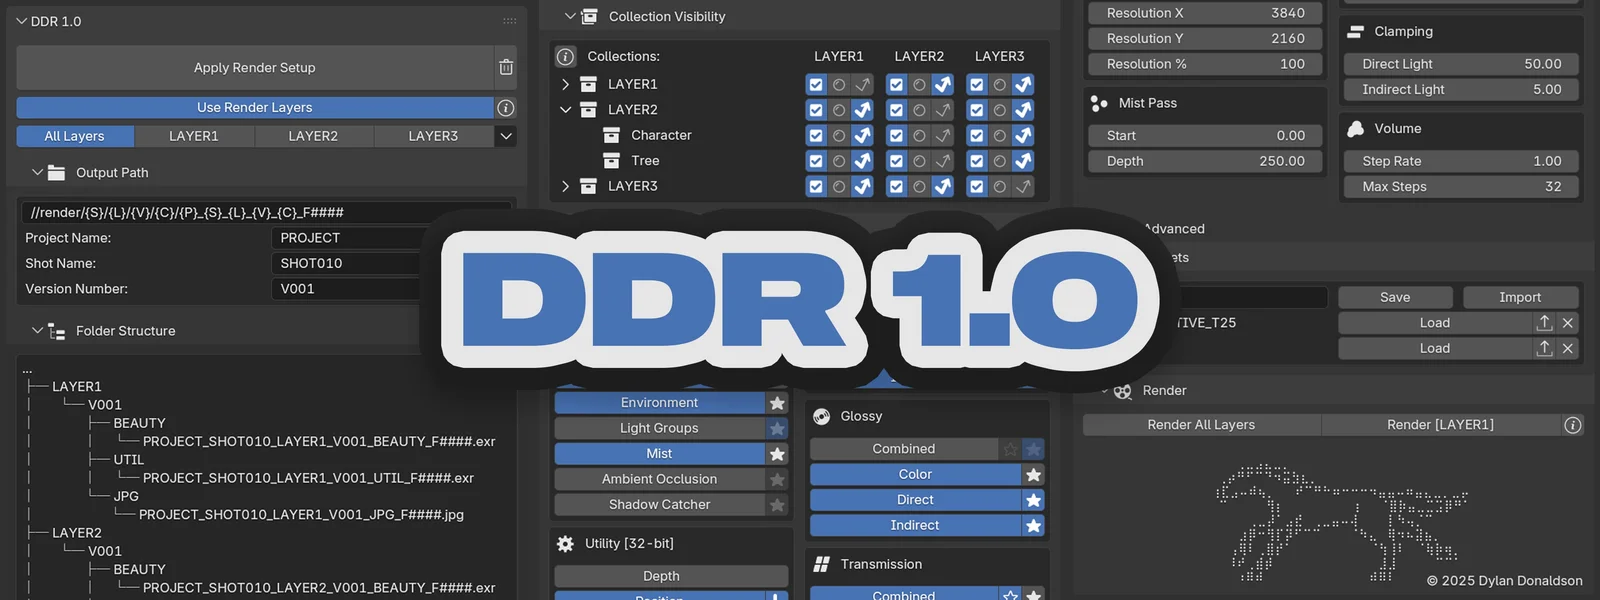Click the info icon beside Render [LAYER1]
The image size is (1600, 600).
coord(1572,425)
